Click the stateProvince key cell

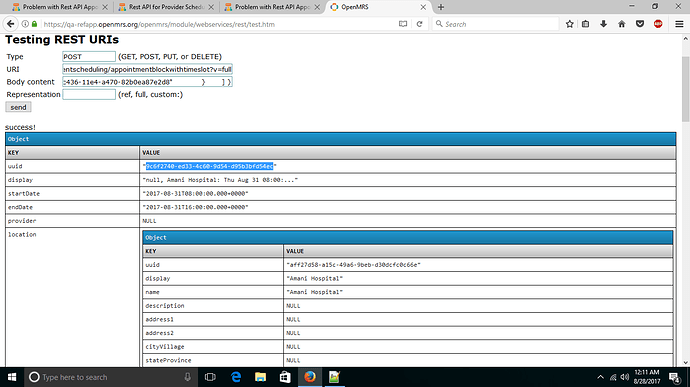tap(213, 360)
